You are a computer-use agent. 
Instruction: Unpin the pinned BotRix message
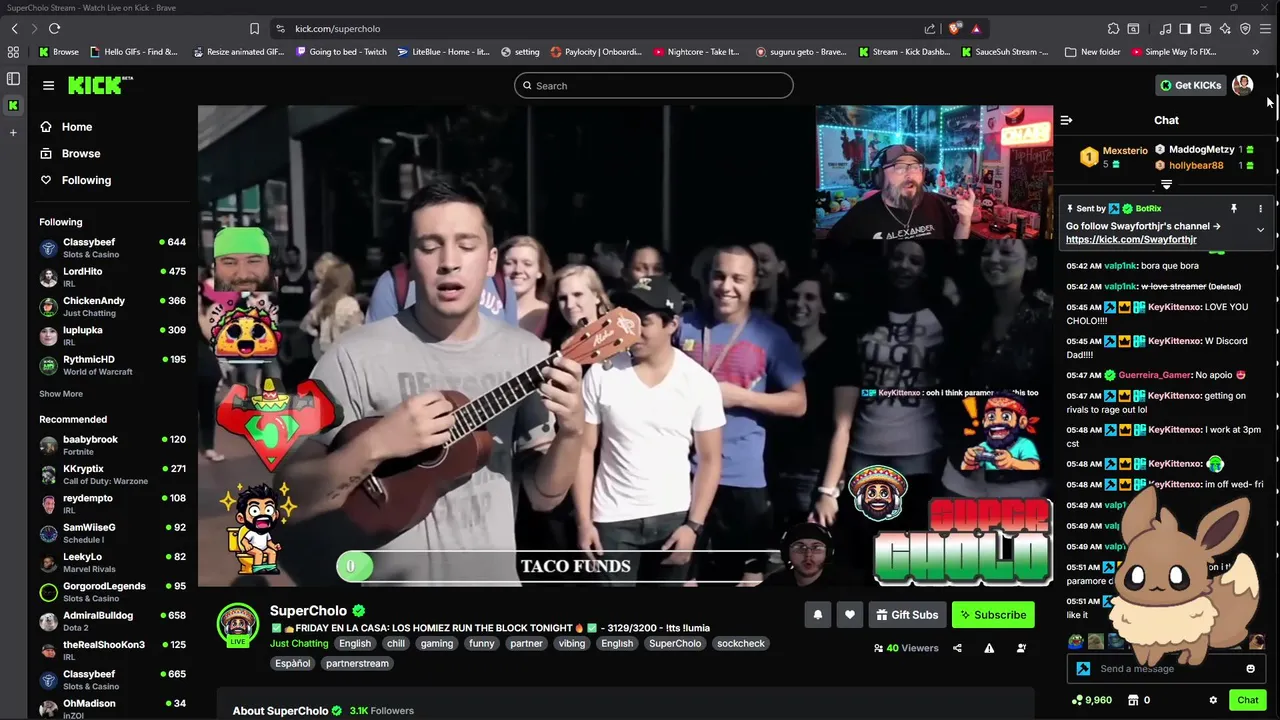[1234, 208]
